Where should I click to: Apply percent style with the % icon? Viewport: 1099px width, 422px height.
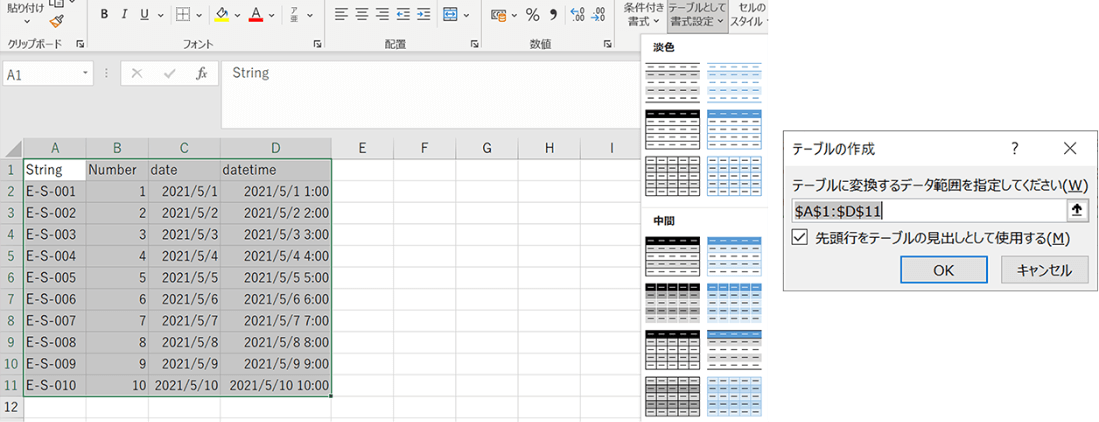pos(532,15)
